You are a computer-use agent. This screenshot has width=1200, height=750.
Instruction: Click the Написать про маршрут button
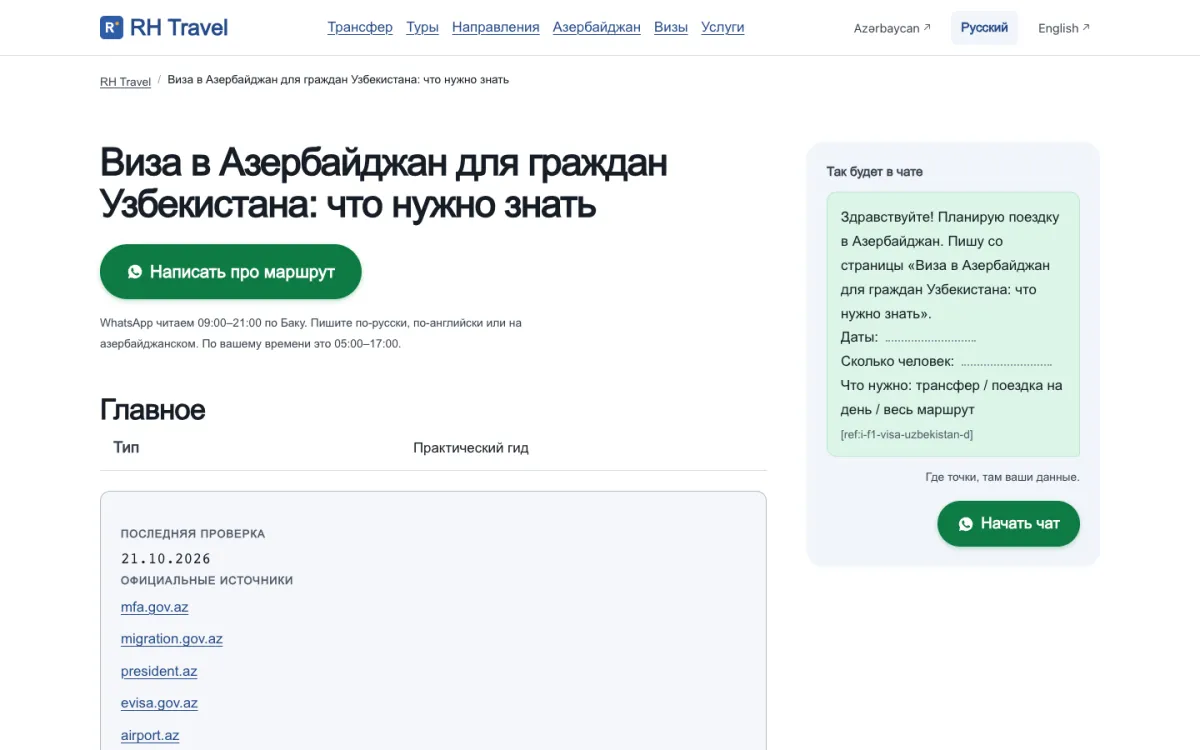point(231,272)
